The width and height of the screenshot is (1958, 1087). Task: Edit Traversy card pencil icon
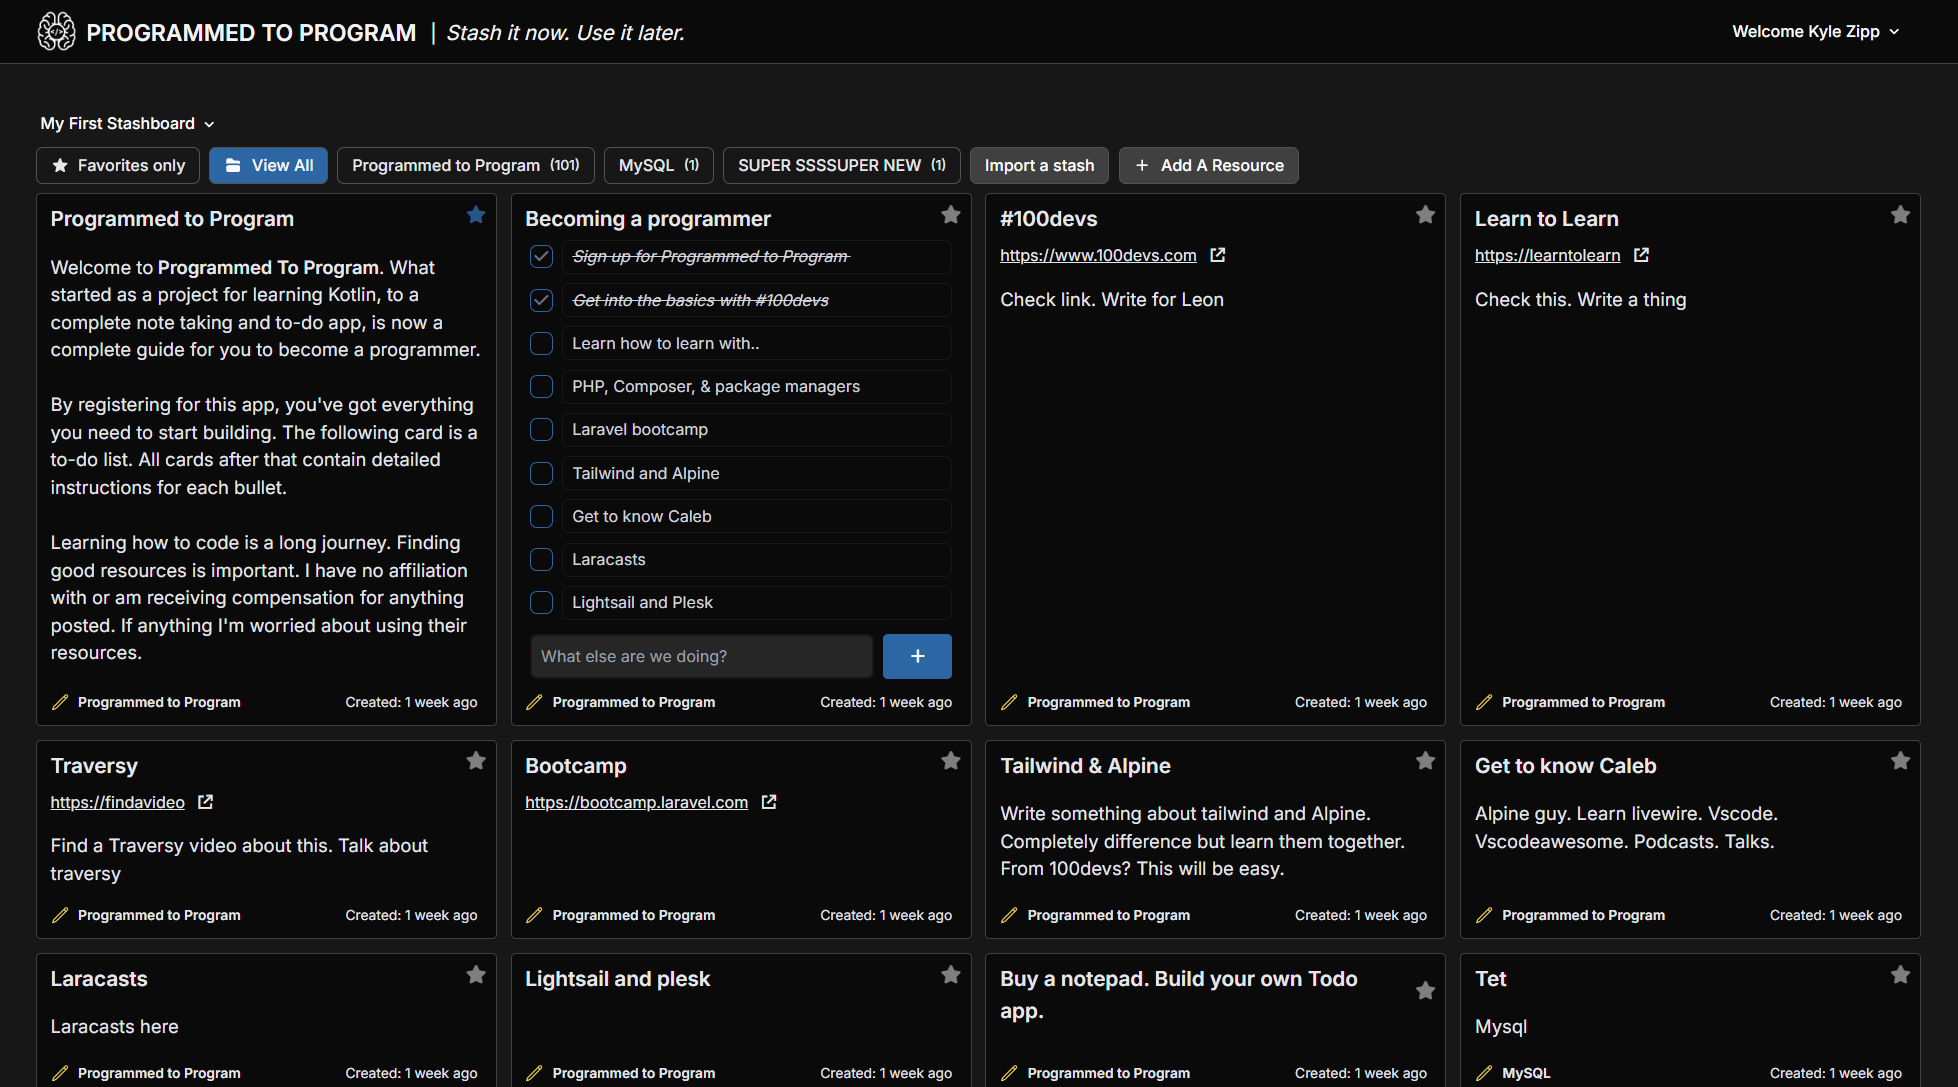pyautogui.click(x=60, y=915)
